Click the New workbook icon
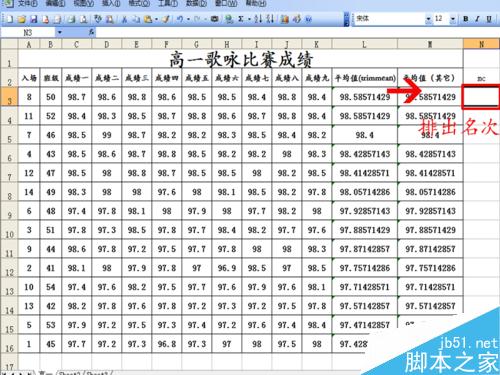The height and width of the screenshot is (375, 500). (x=9, y=19)
